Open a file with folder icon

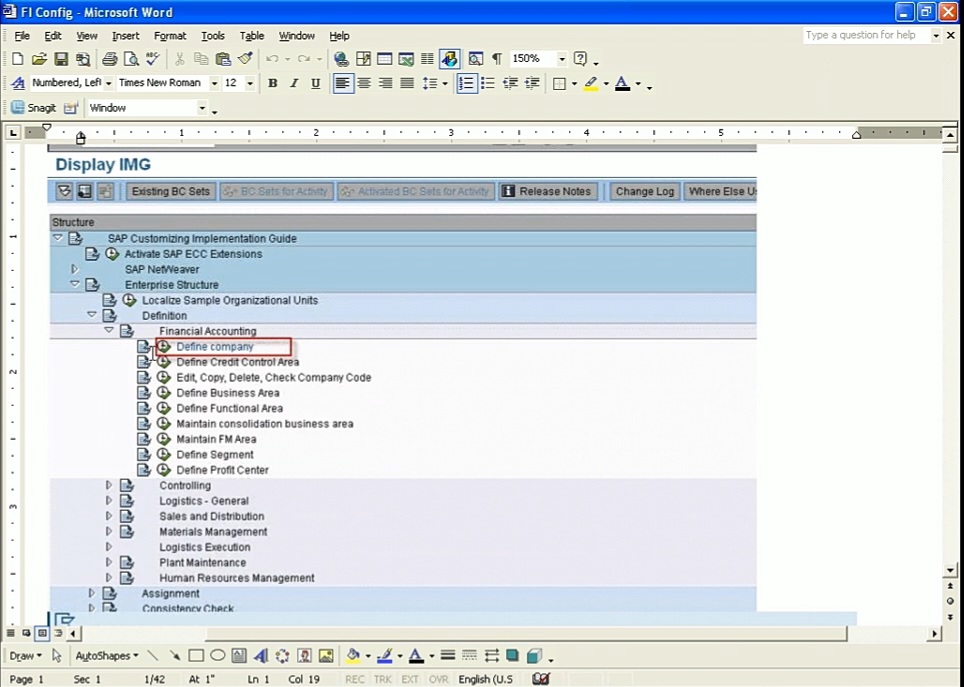[39, 59]
